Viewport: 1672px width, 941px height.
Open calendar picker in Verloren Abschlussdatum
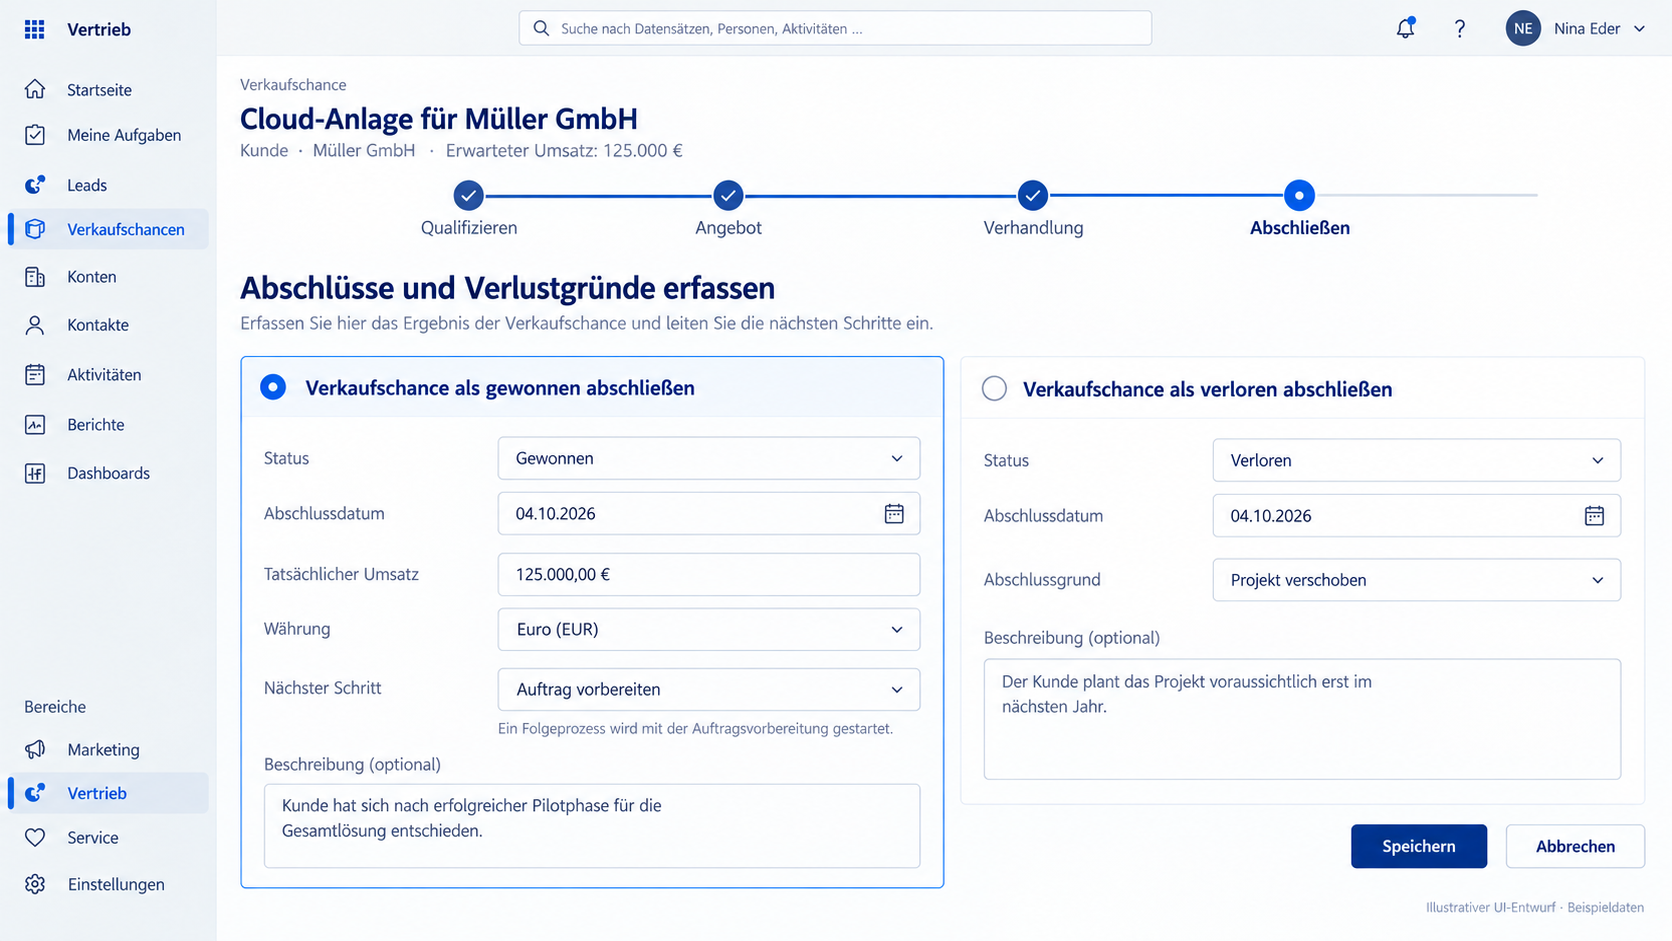[x=1594, y=515]
